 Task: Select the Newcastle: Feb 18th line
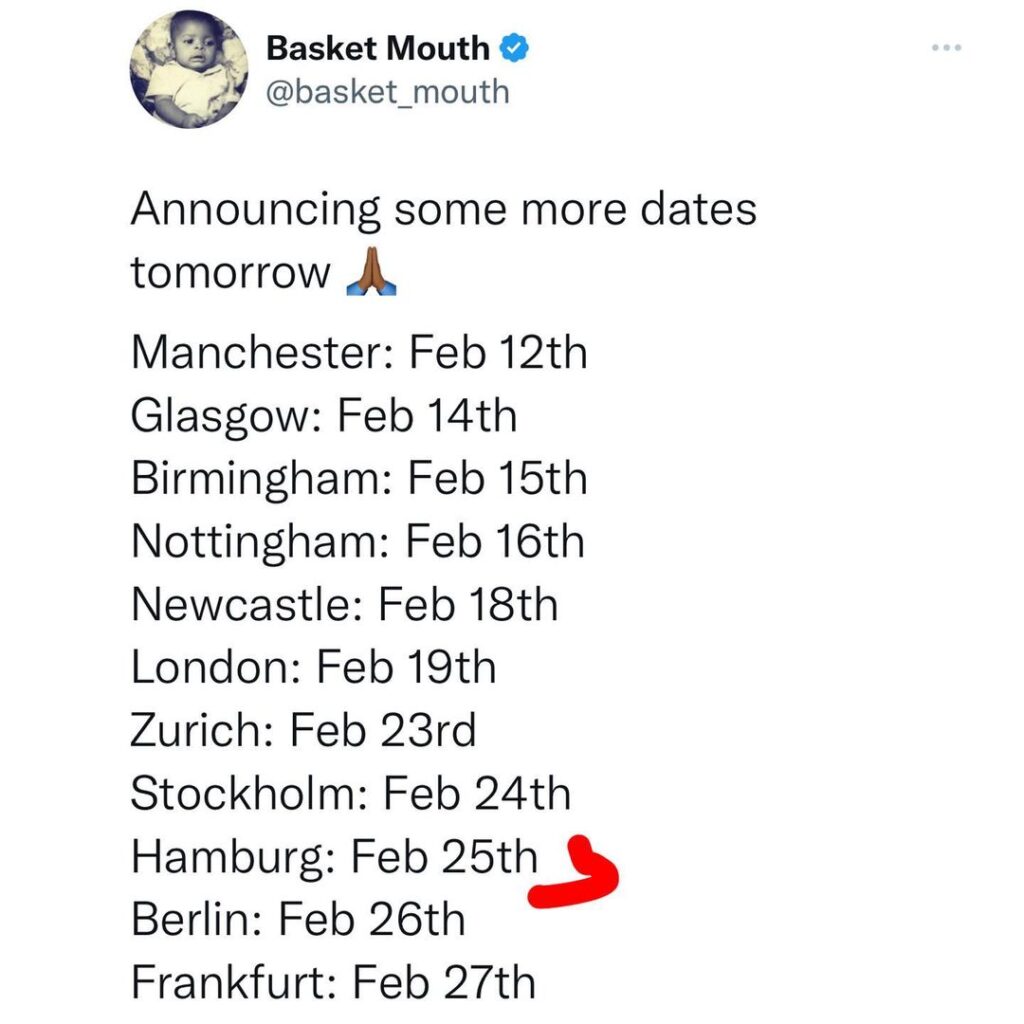[344, 605]
